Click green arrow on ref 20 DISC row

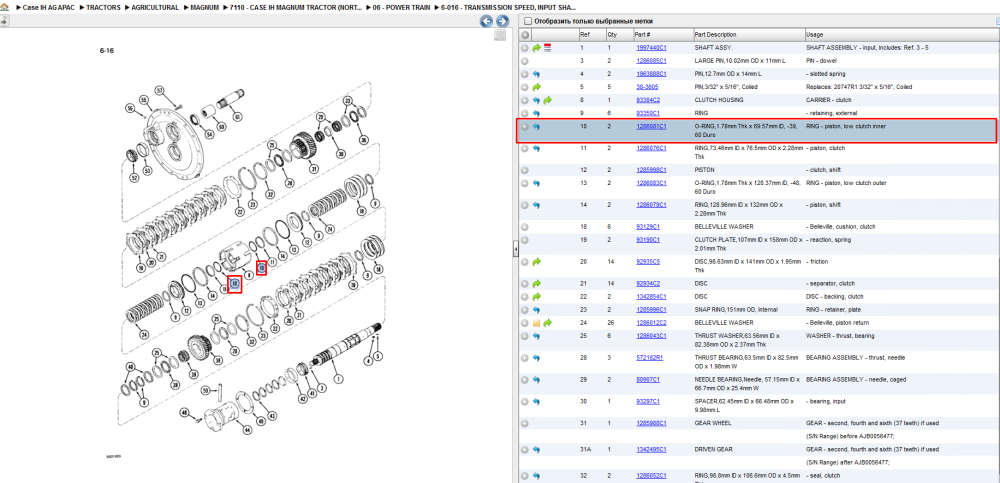pos(536,262)
